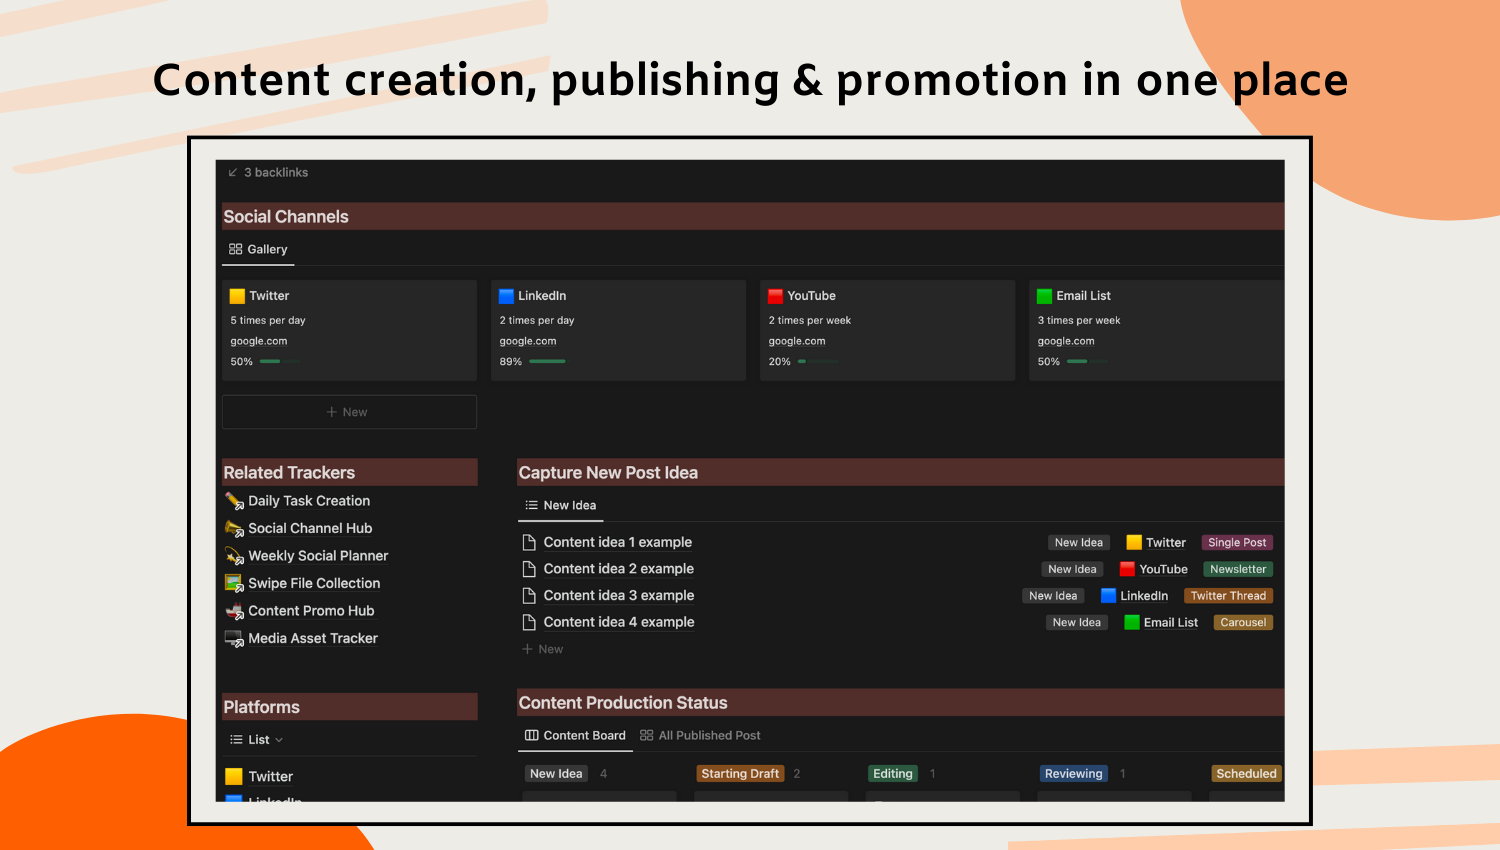Click the Editing column label

click(892, 774)
